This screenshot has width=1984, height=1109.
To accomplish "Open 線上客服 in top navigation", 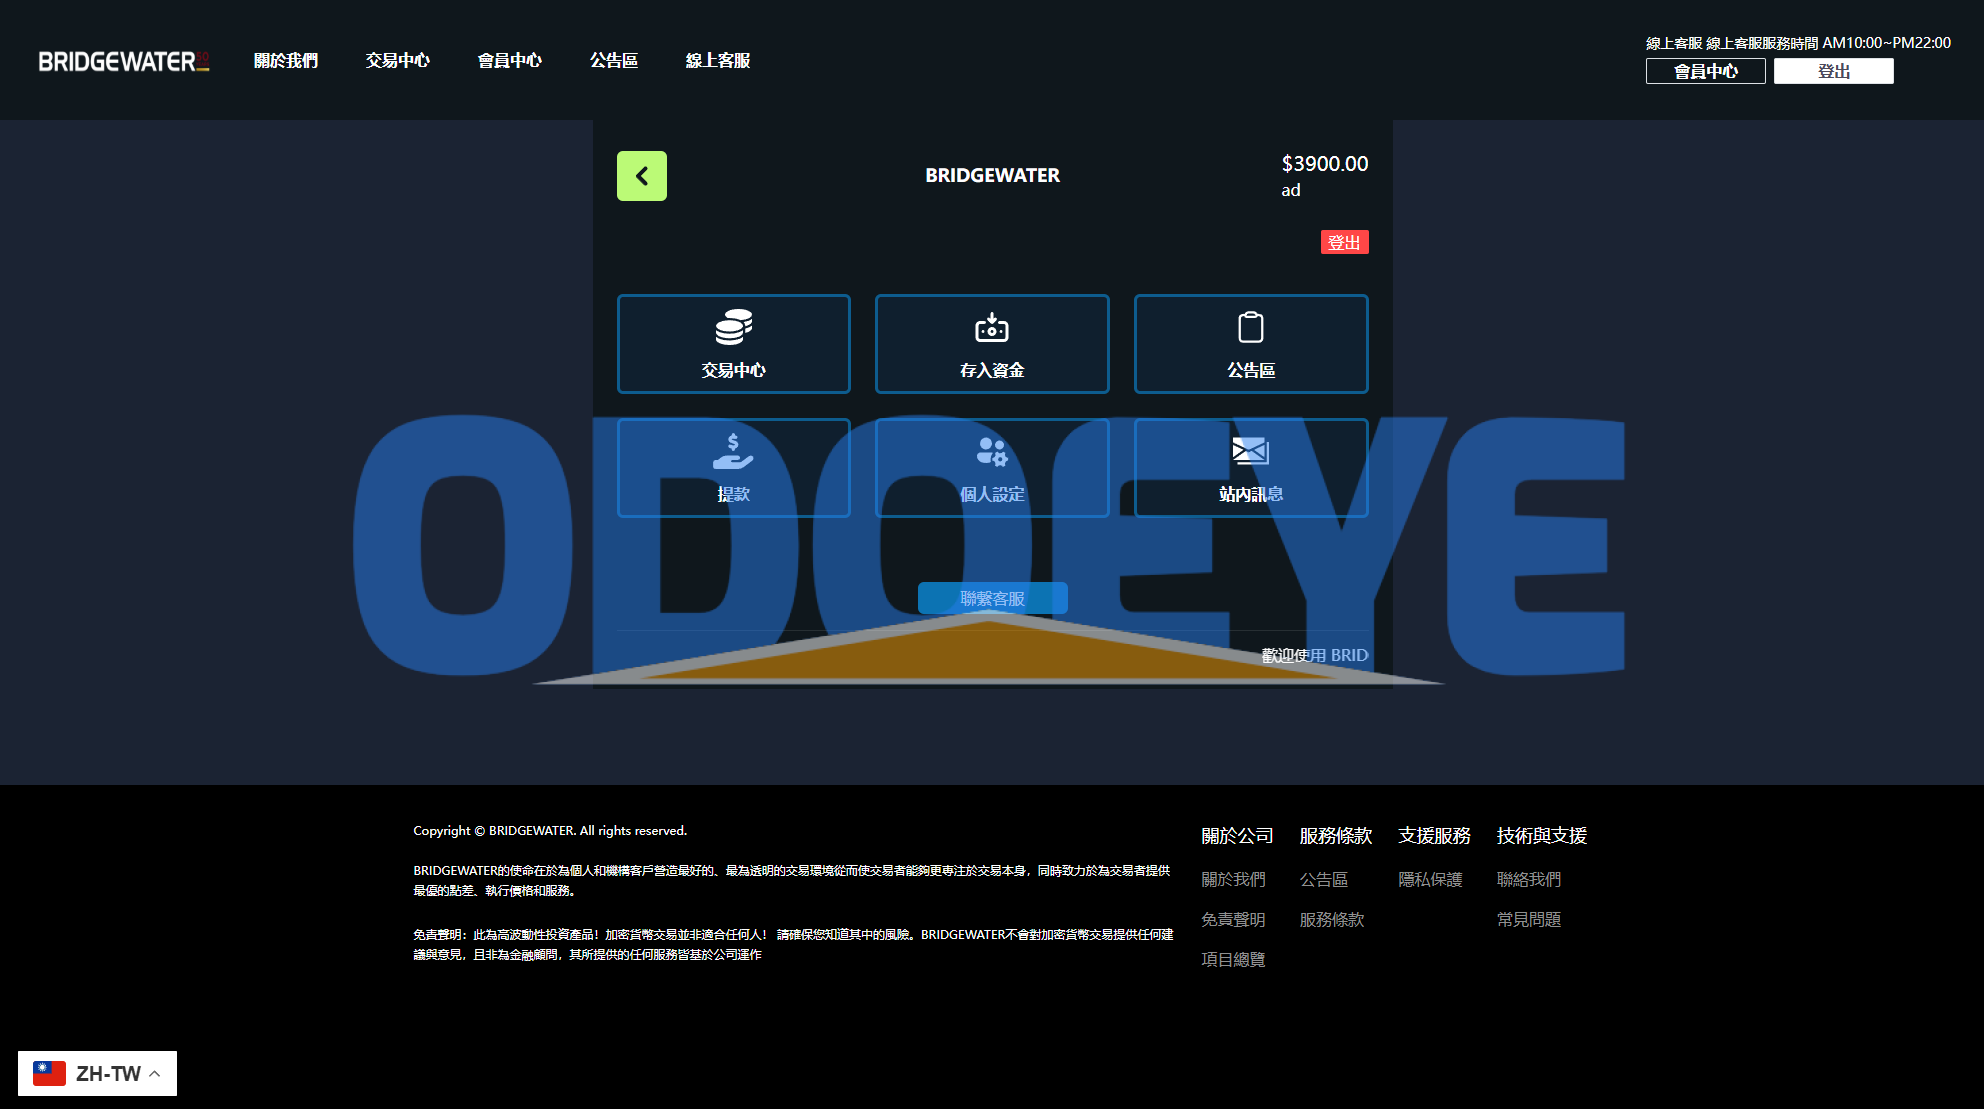I will pos(717,61).
